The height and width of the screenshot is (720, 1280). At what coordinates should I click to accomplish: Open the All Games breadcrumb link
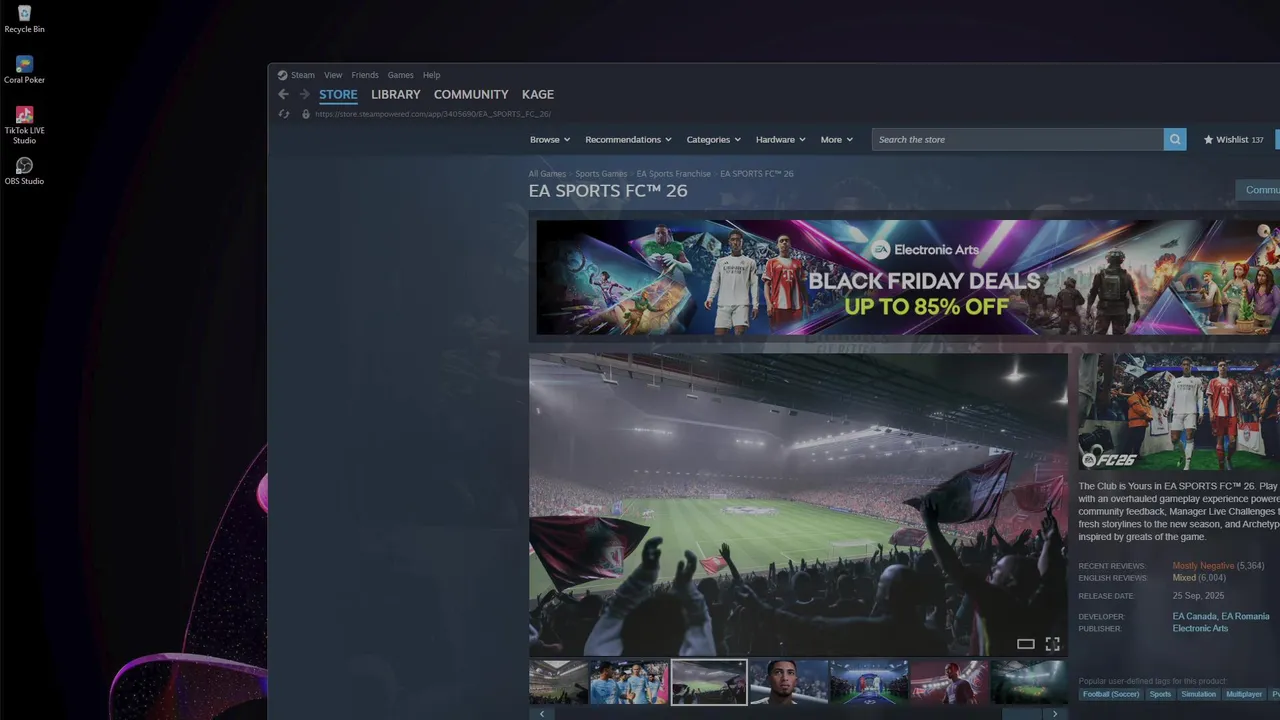(547, 174)
